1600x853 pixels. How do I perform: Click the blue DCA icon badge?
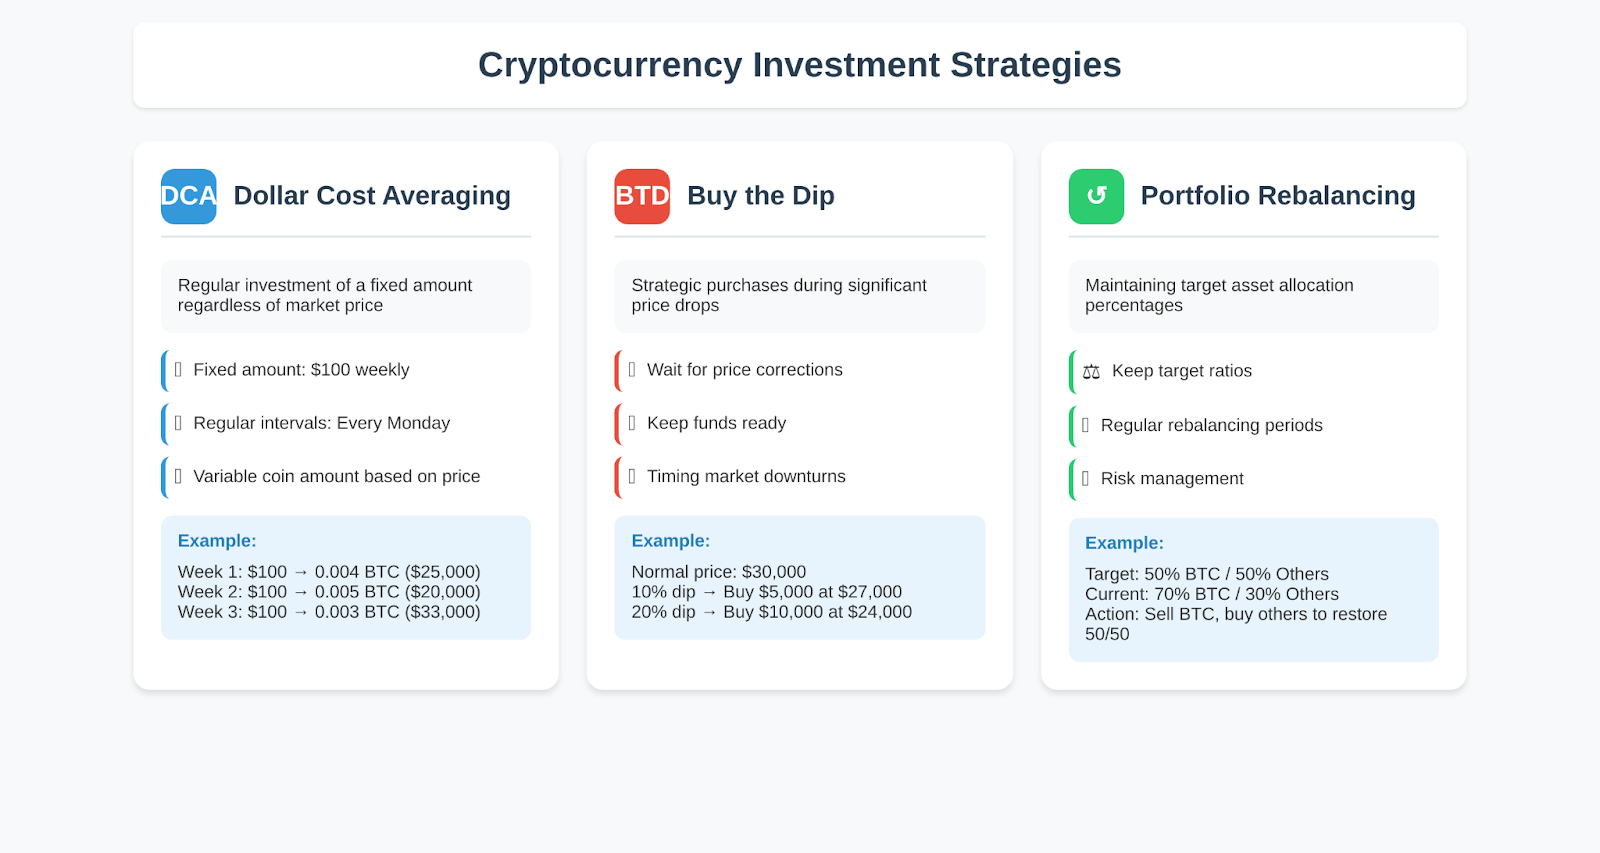click(x=189, y=196)
